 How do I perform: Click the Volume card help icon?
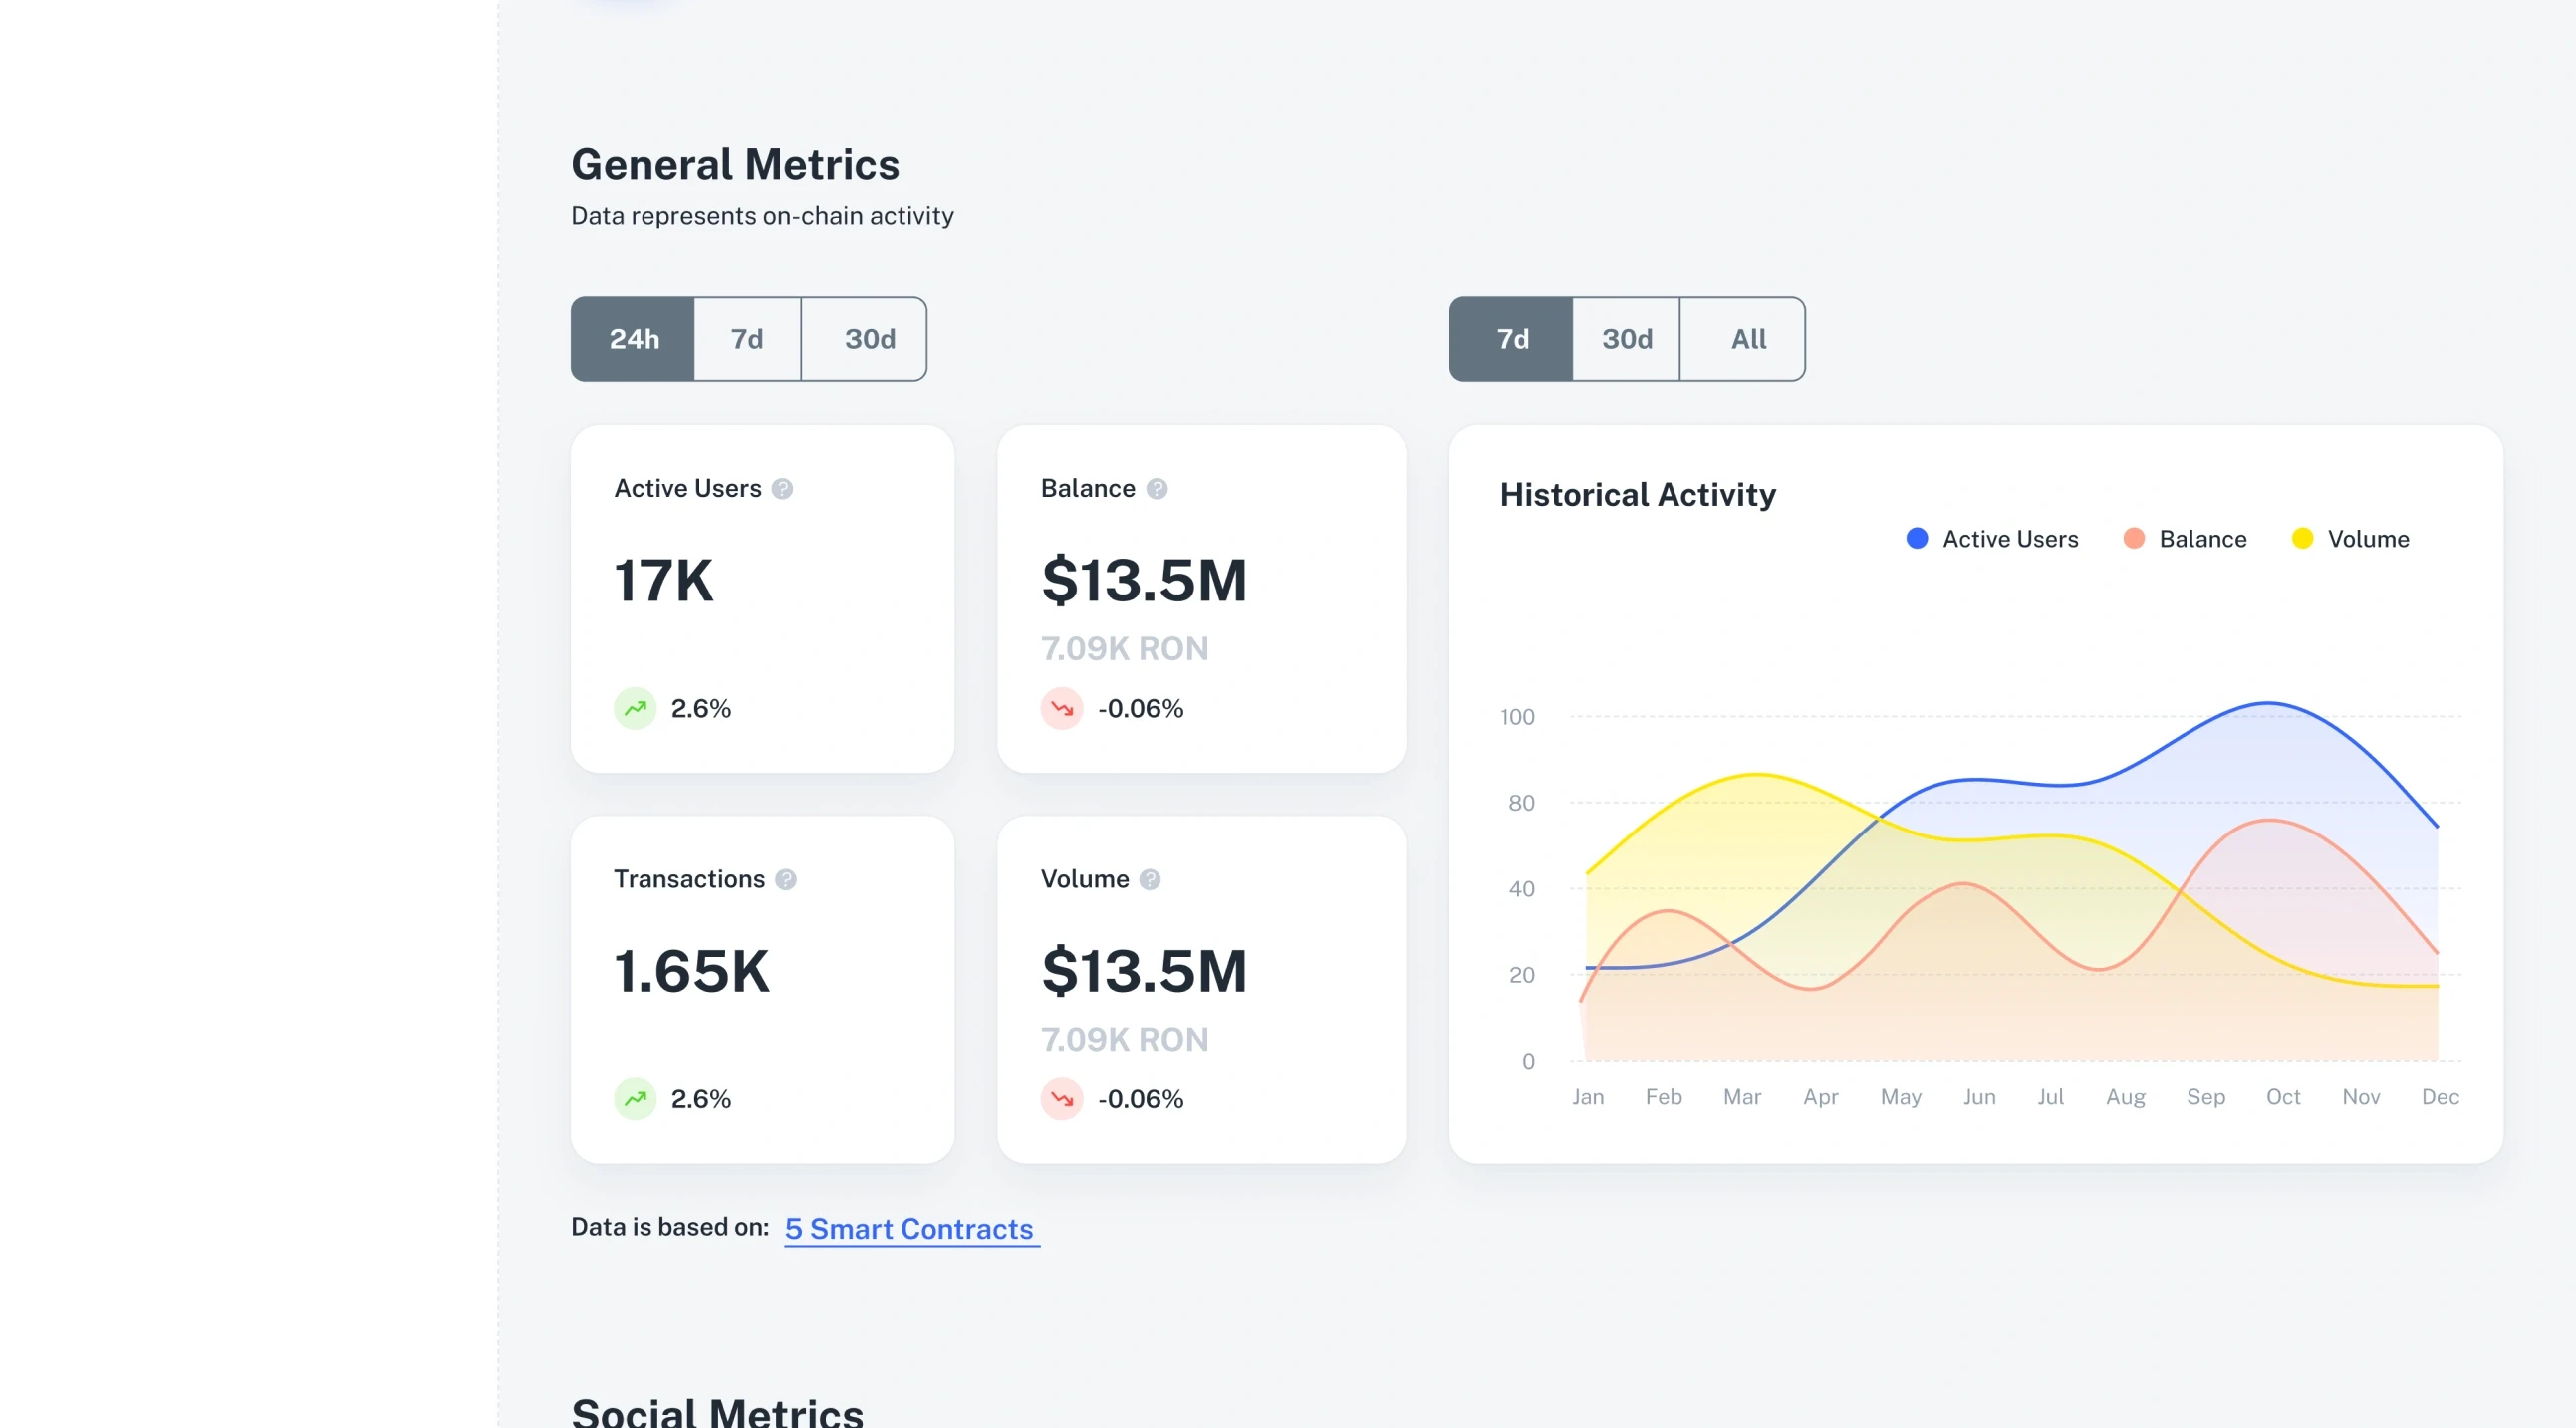(1150, 880)
